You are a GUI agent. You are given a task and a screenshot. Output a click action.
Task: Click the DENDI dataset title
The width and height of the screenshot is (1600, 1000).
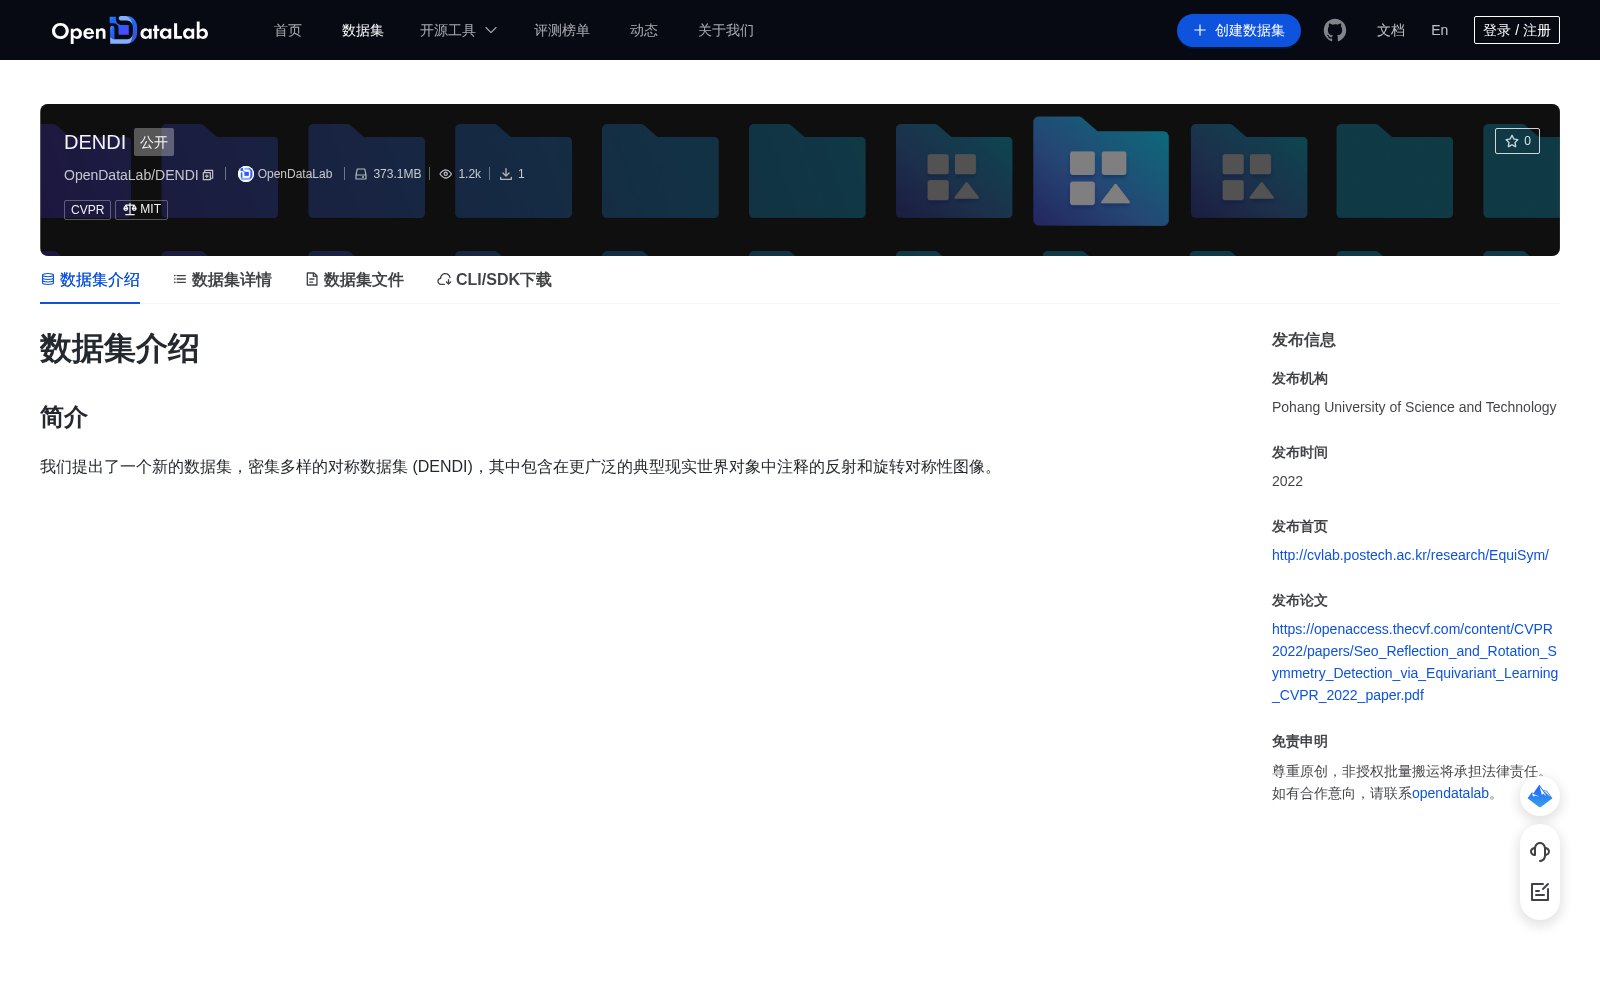[x=95, y=142]
